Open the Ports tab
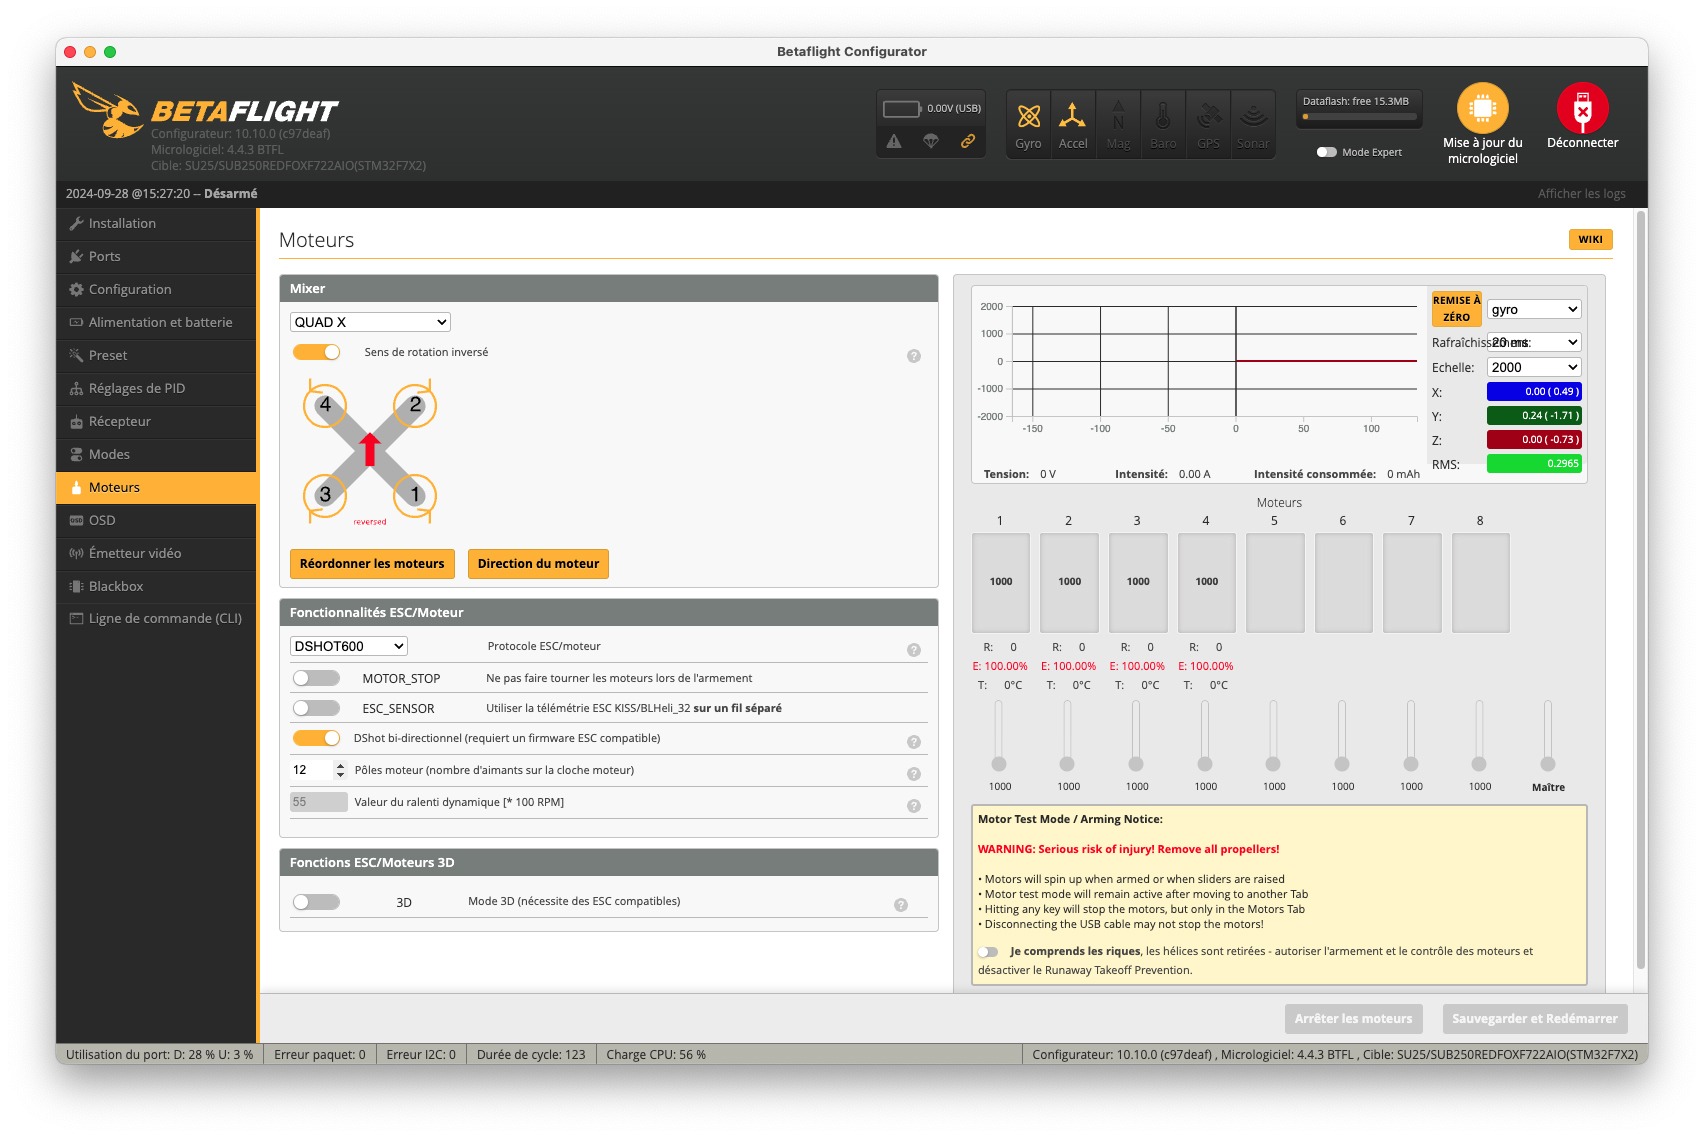1704x1138 pixels. (x=157, y=257)
